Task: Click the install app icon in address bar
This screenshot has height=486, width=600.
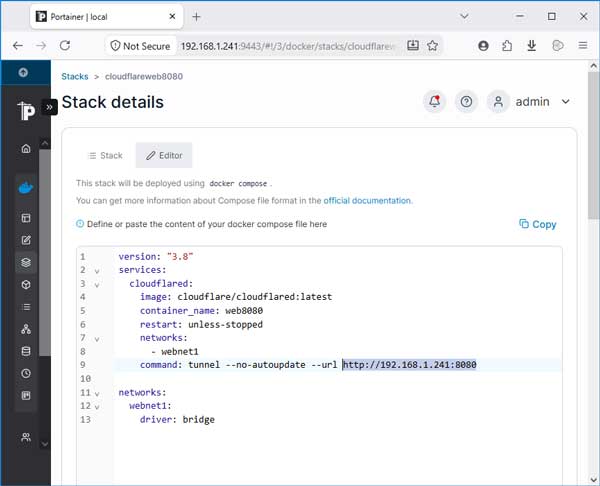Action: coord(413,46)
